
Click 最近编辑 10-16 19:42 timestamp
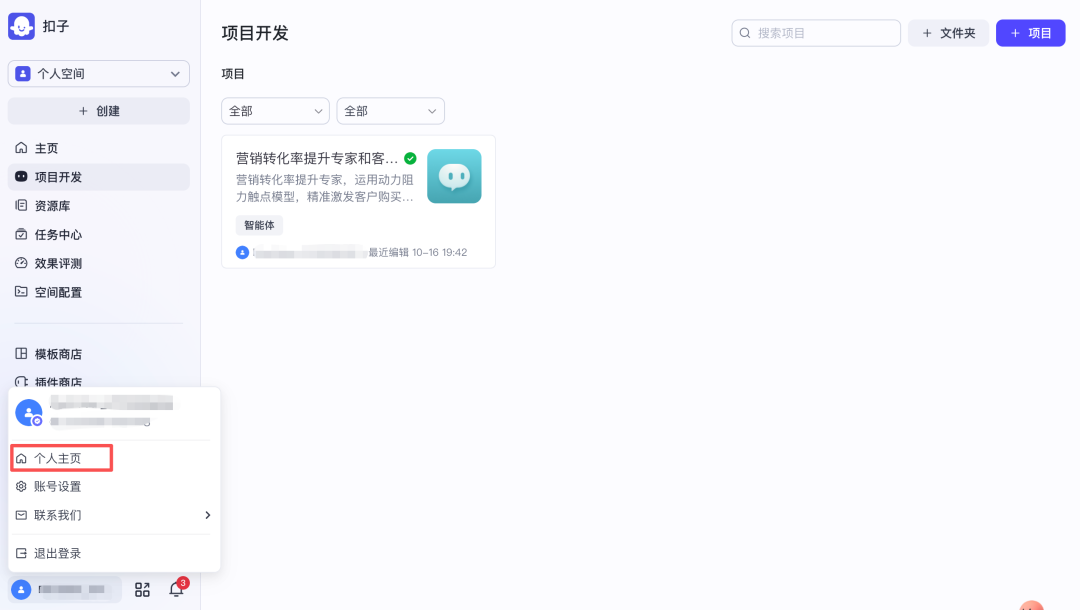(417, 253)
